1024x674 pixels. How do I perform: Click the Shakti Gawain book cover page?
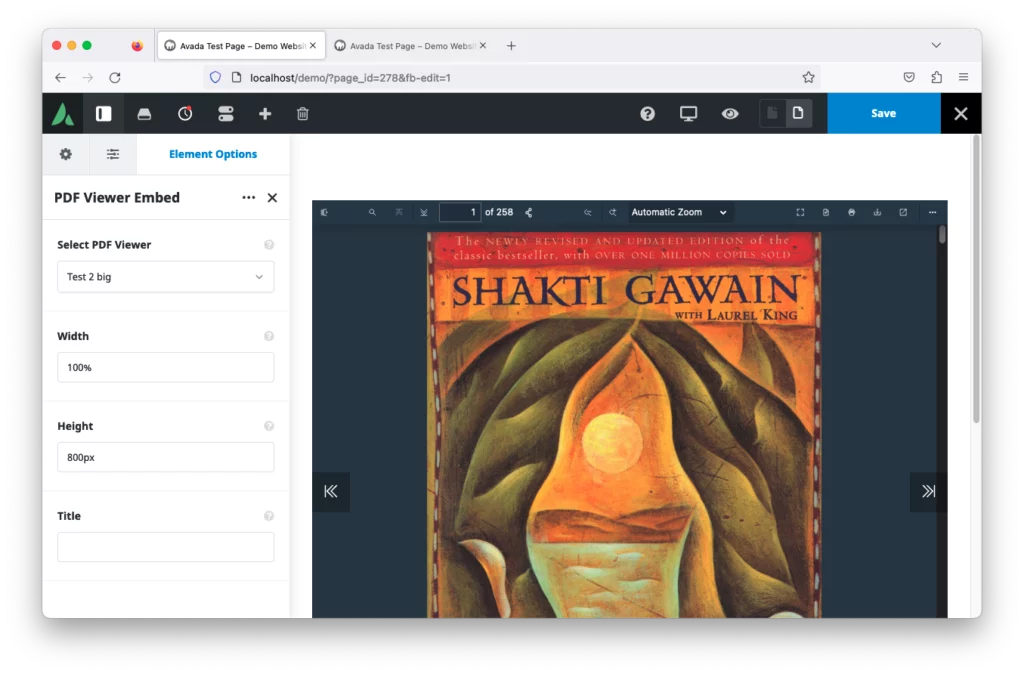(624, 425)
